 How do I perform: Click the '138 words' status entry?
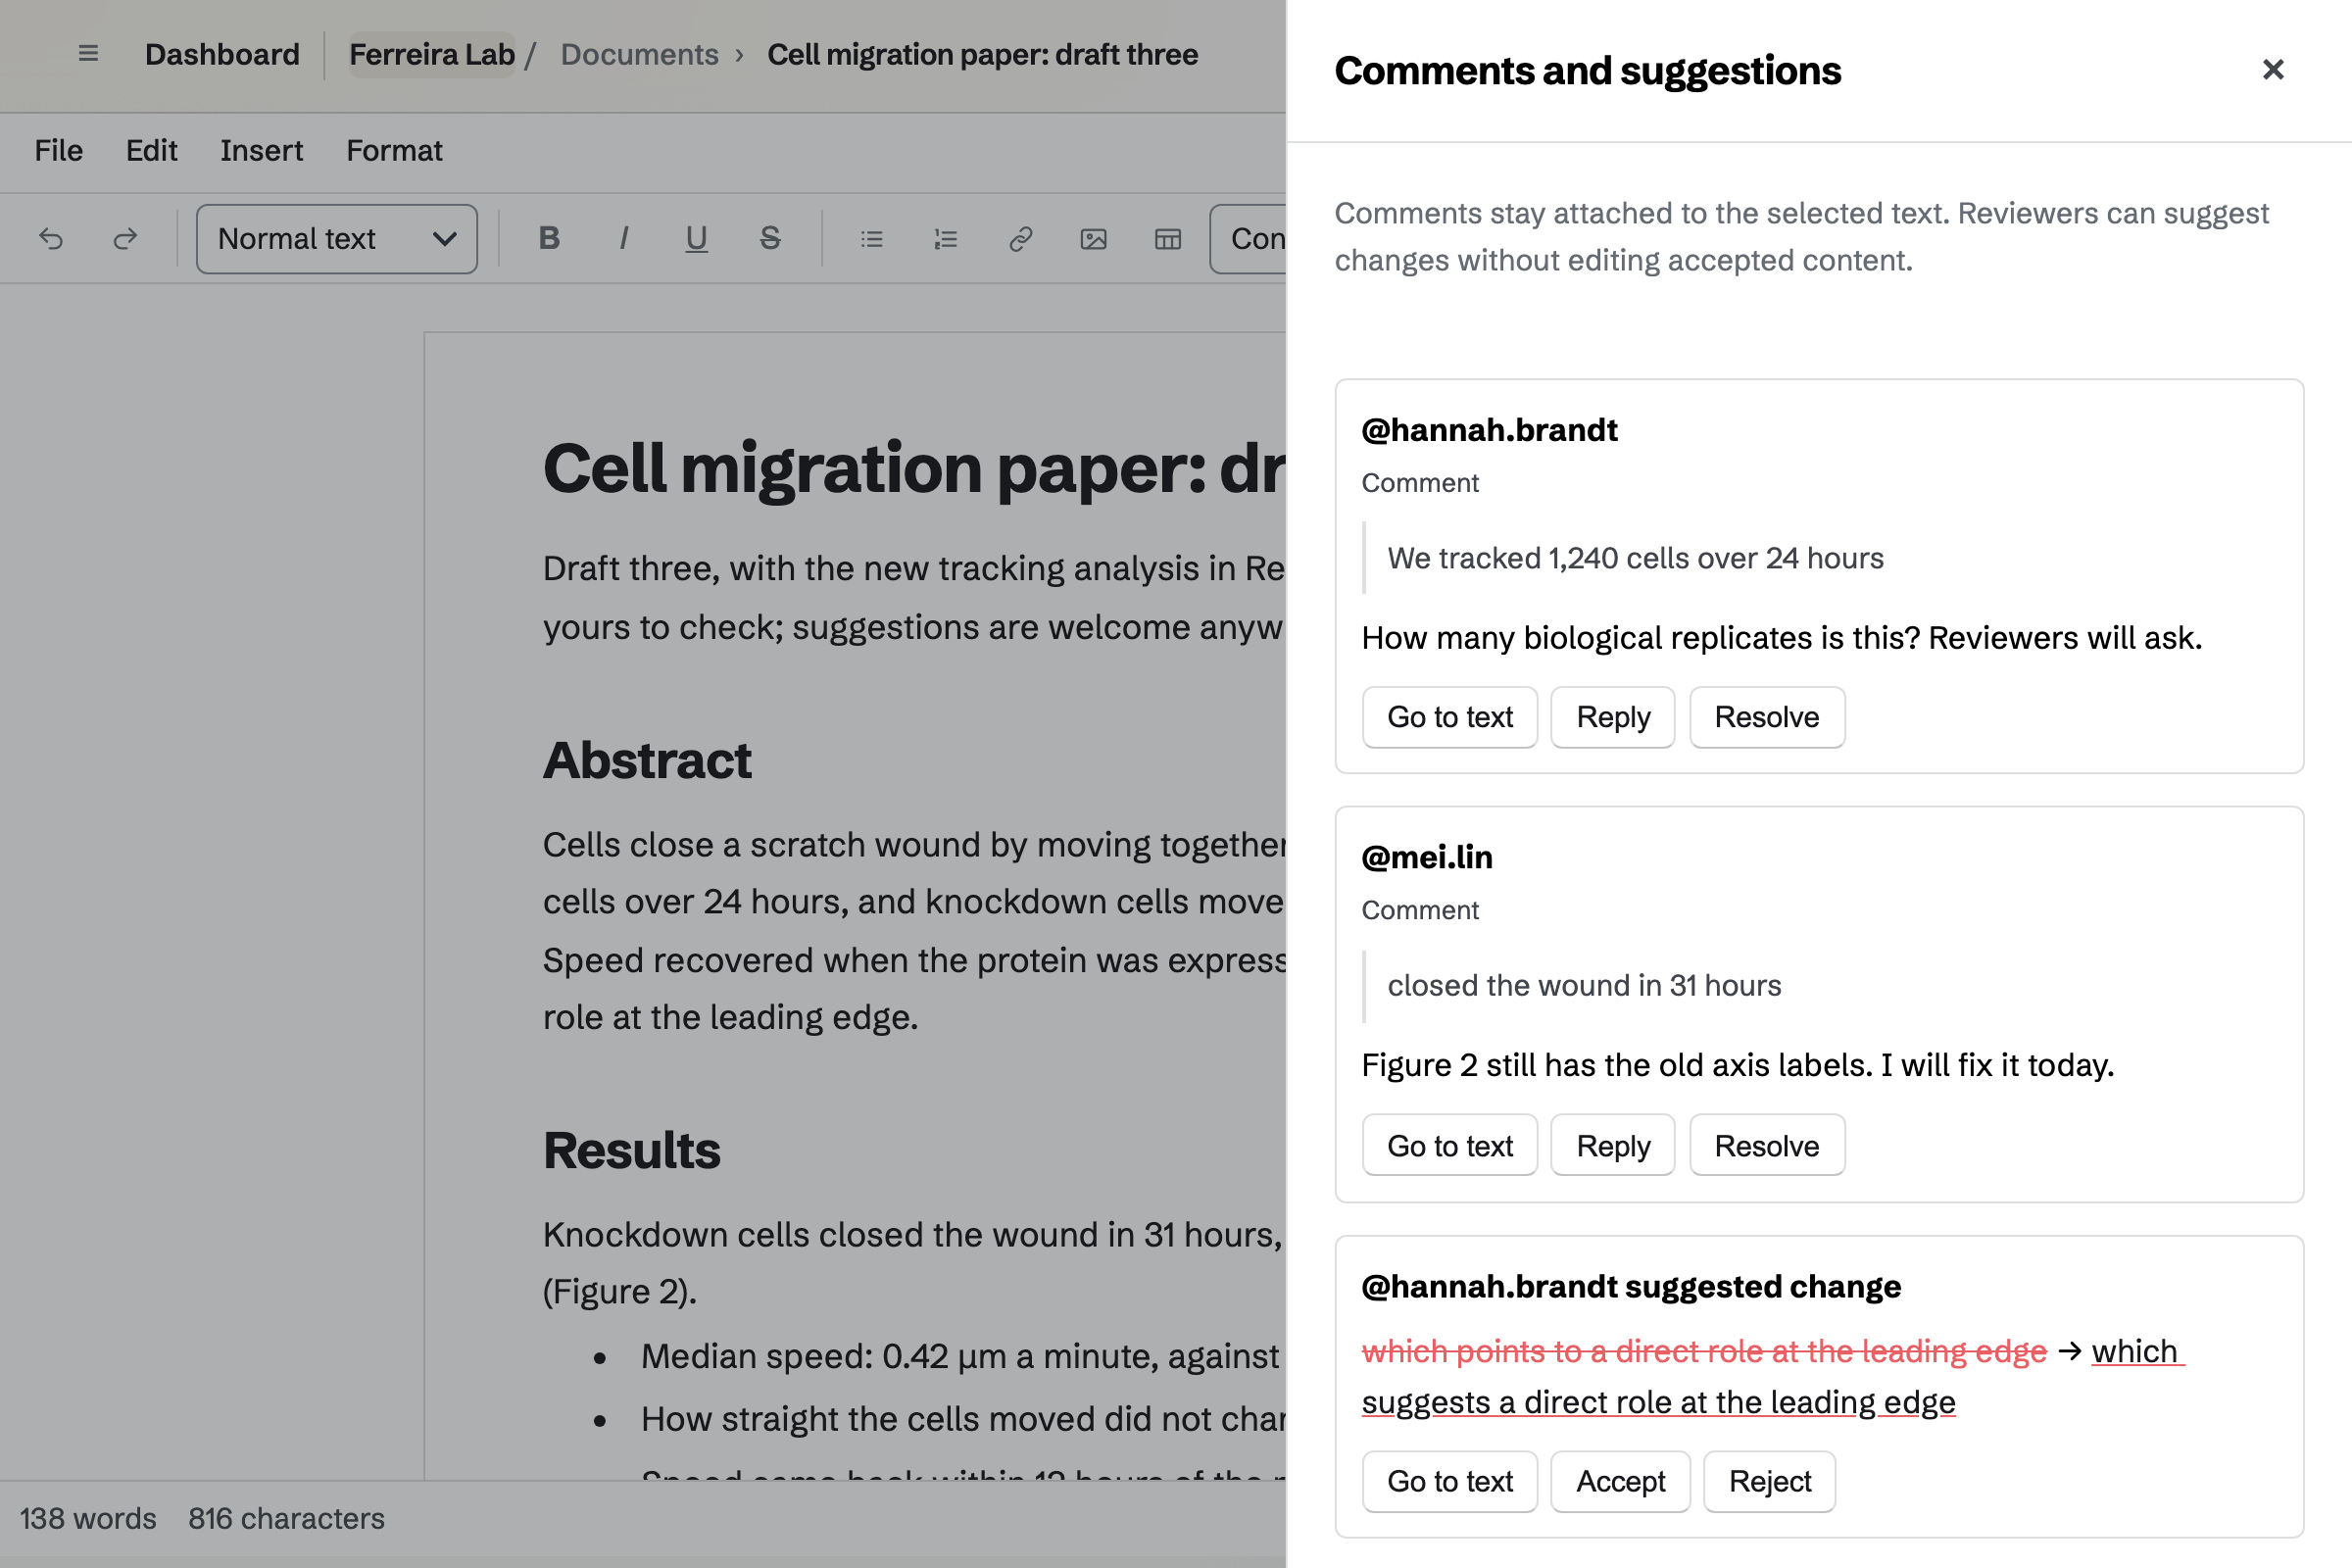88,1518
